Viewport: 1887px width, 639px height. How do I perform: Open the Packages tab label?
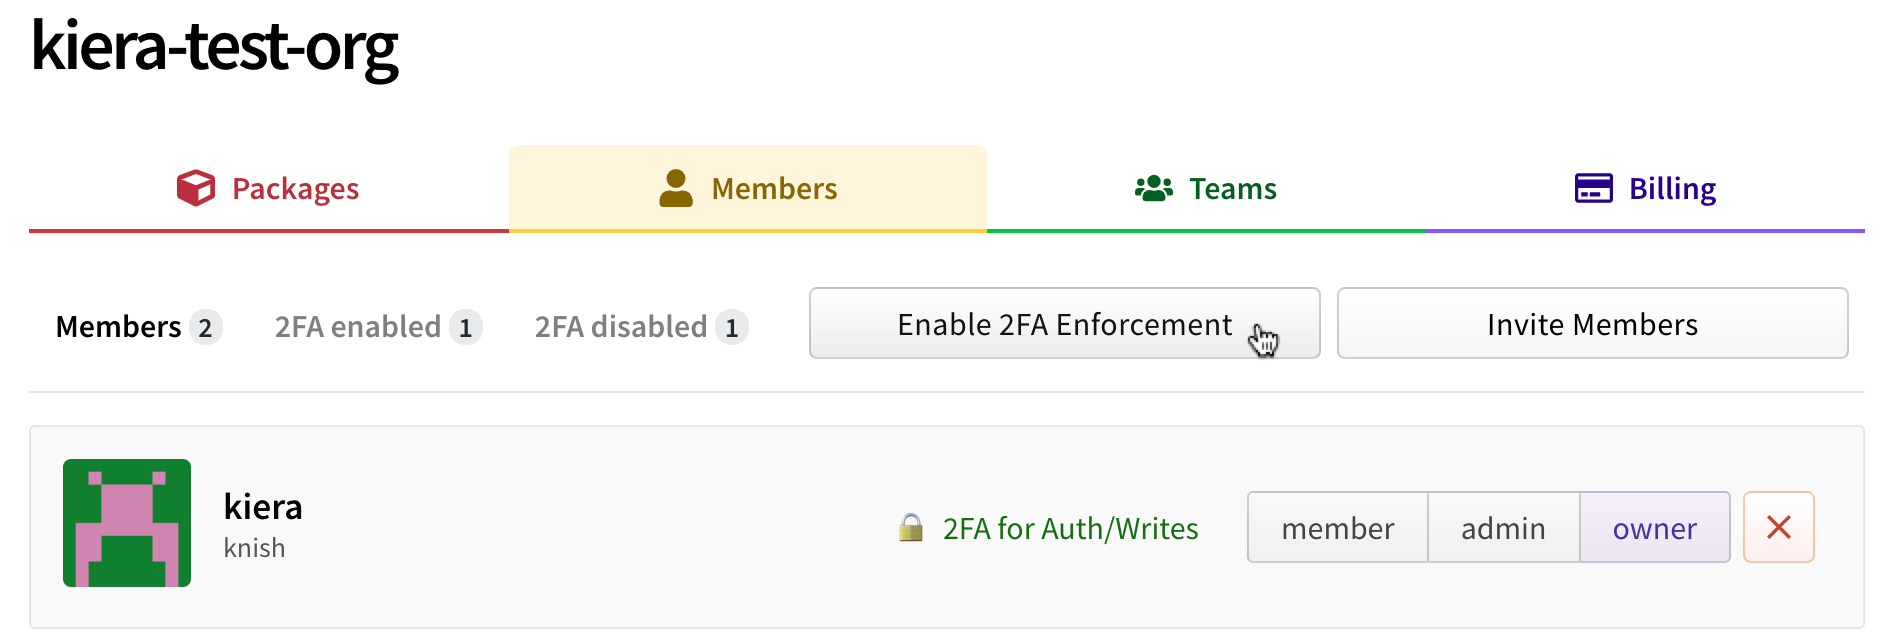295,189
